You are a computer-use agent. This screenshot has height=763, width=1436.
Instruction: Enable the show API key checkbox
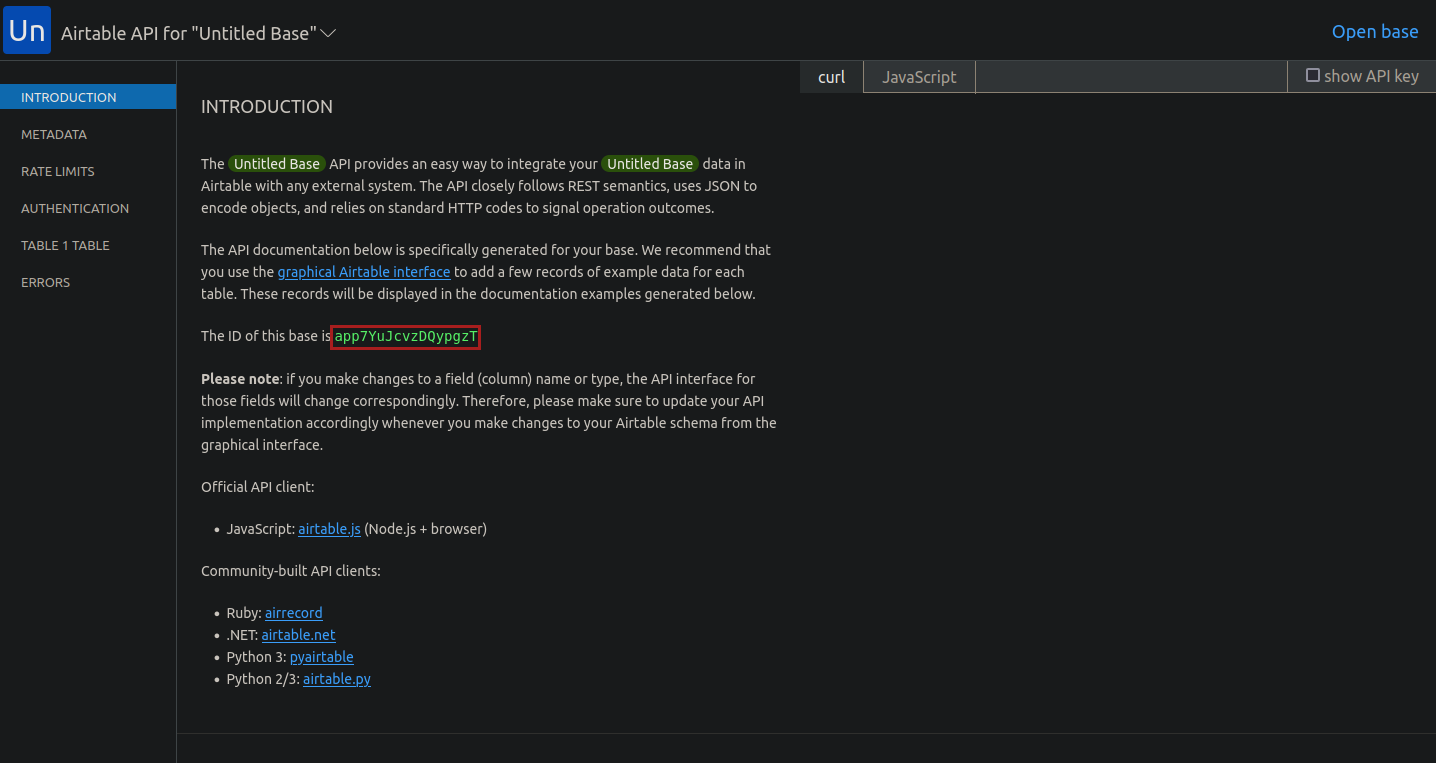pos(1313,75)
